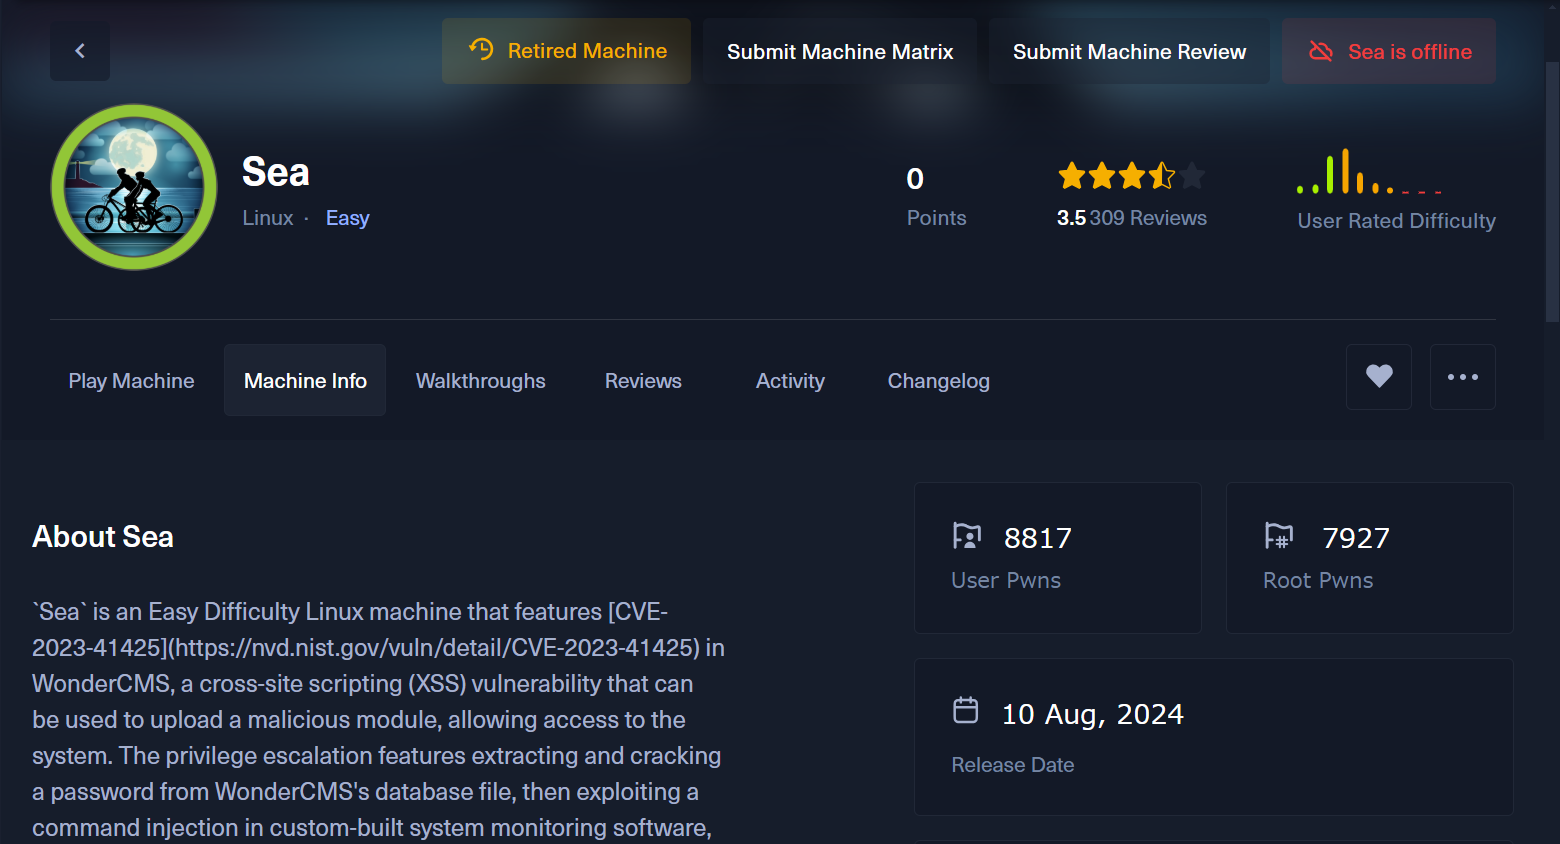Click the Sea machine avatar image
Viewport: 1560px width, 844px height.
pos(134,187)
